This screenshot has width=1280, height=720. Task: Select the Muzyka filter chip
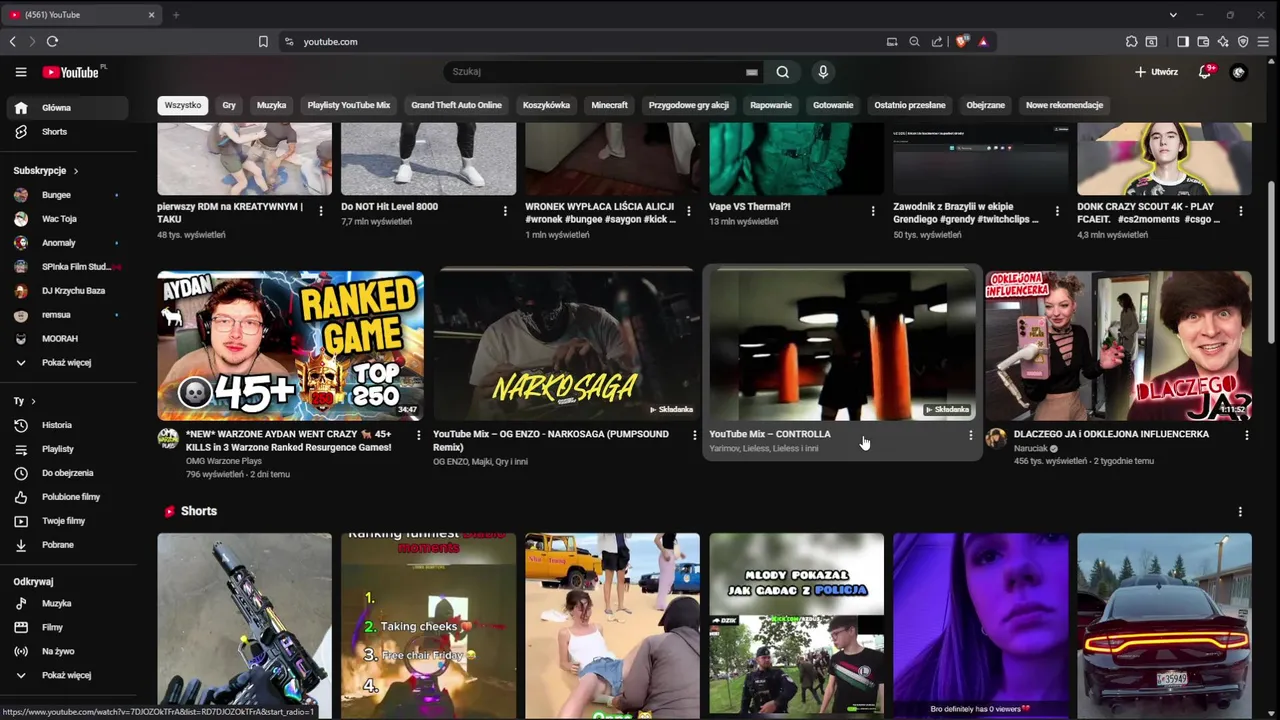point(271,105)
